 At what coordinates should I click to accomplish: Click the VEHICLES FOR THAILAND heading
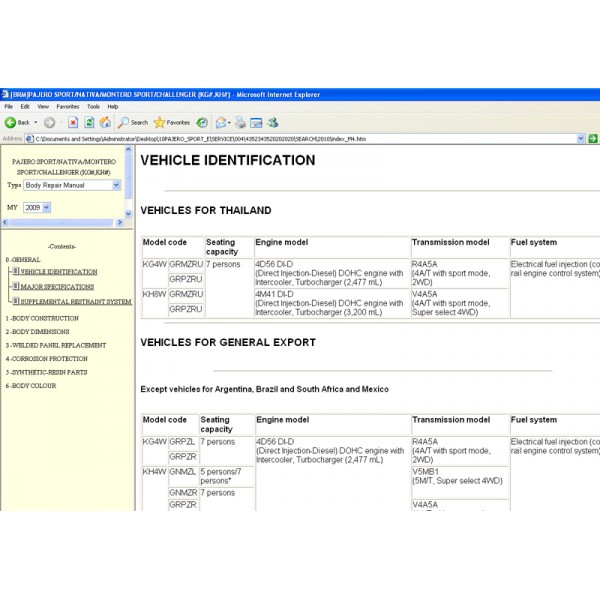click(x=206, y=210)
